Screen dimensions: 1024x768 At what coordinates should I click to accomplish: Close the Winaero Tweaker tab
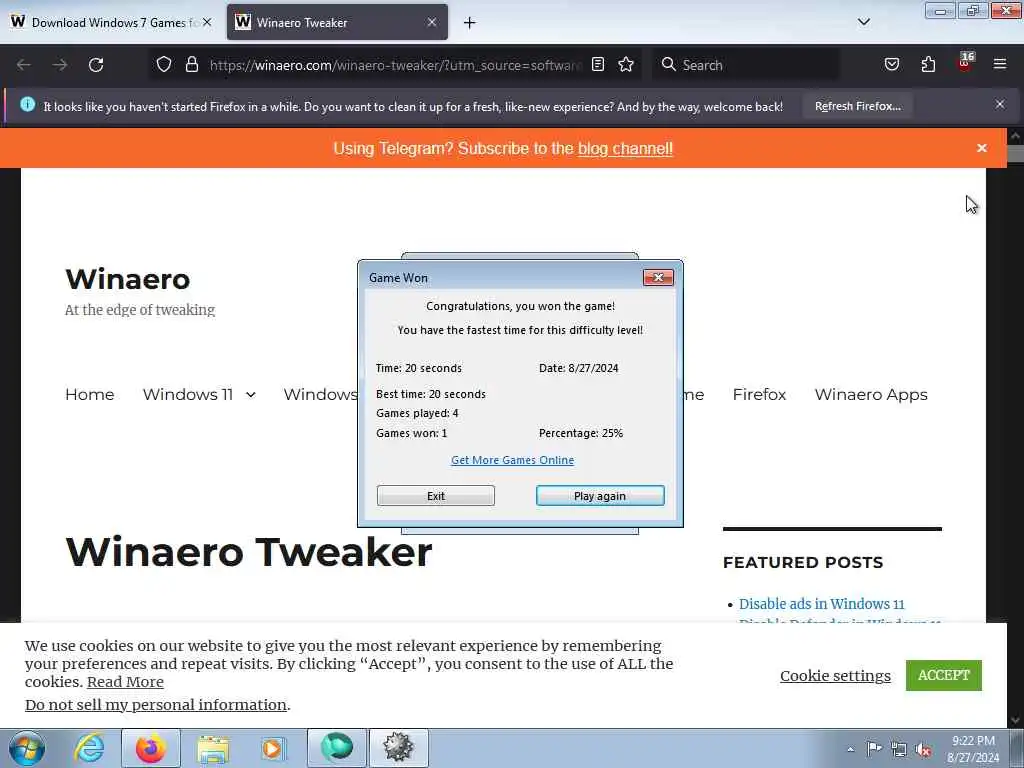(432, 22)
